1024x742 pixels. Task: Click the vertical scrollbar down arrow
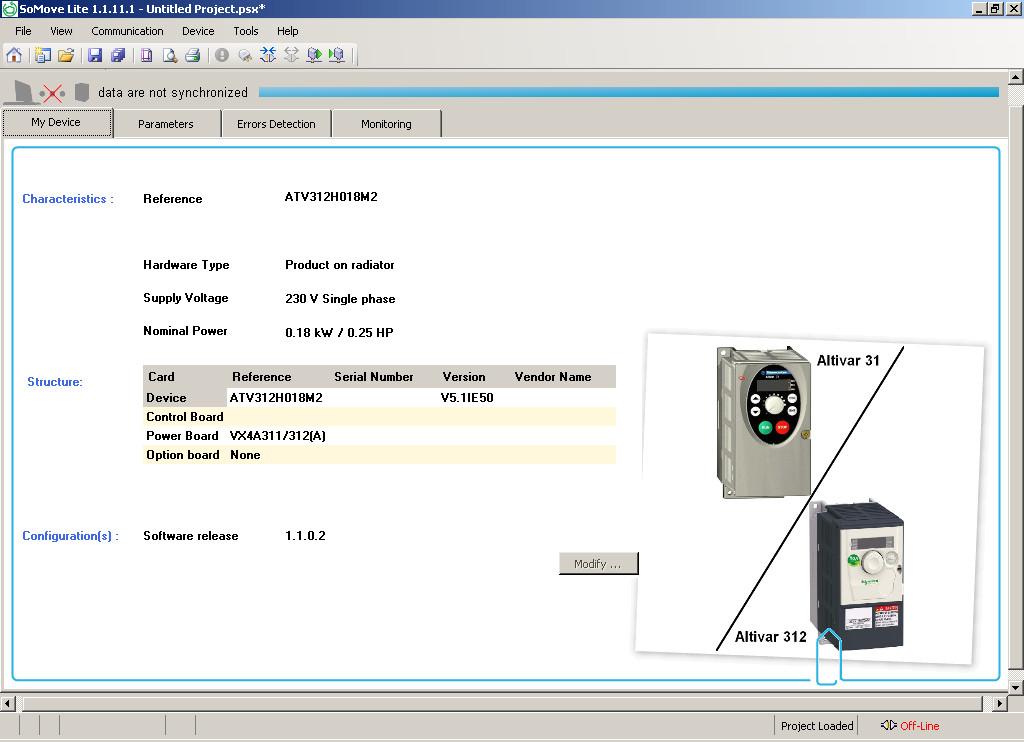[1016, 686]
